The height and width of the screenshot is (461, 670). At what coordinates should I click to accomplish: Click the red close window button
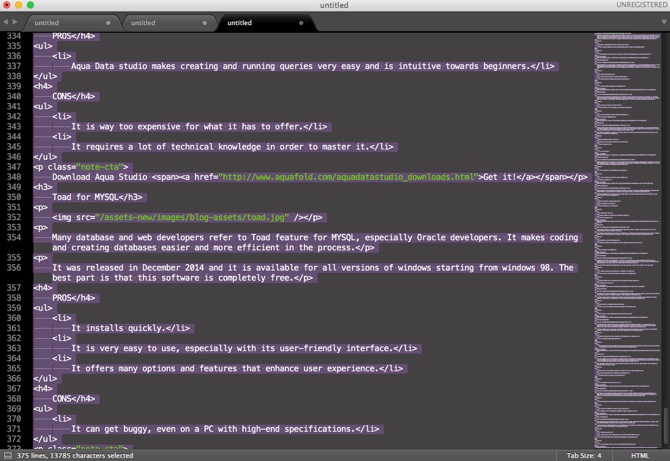tap(7, 5)
